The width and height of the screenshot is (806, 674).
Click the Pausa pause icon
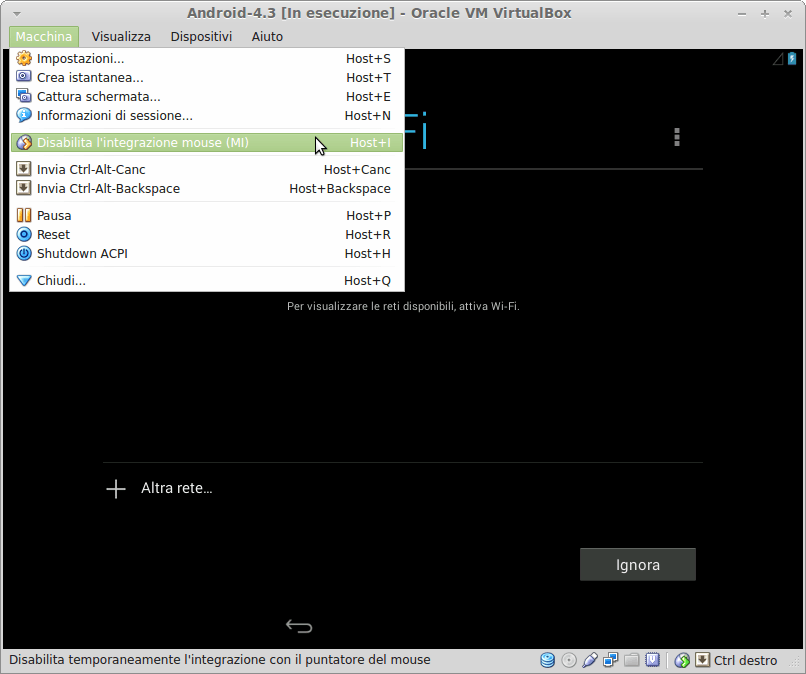tap(24, 215)
